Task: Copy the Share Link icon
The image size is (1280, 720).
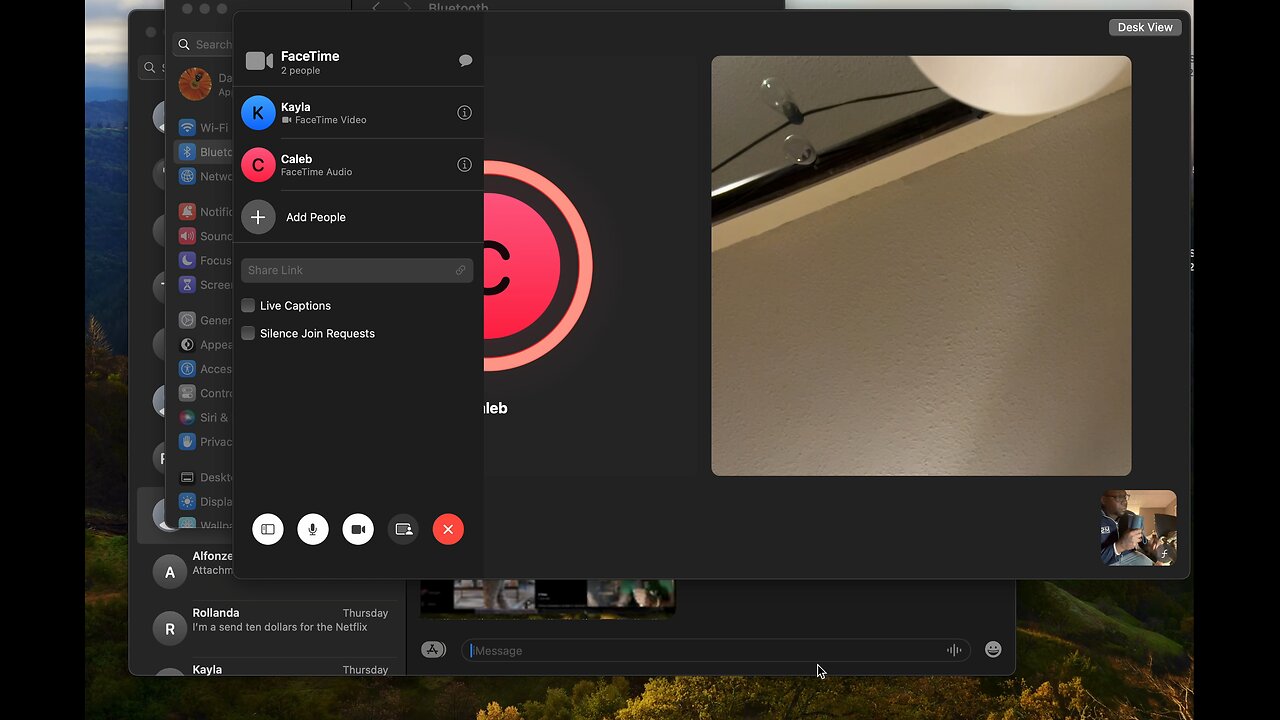Action: 460,270
